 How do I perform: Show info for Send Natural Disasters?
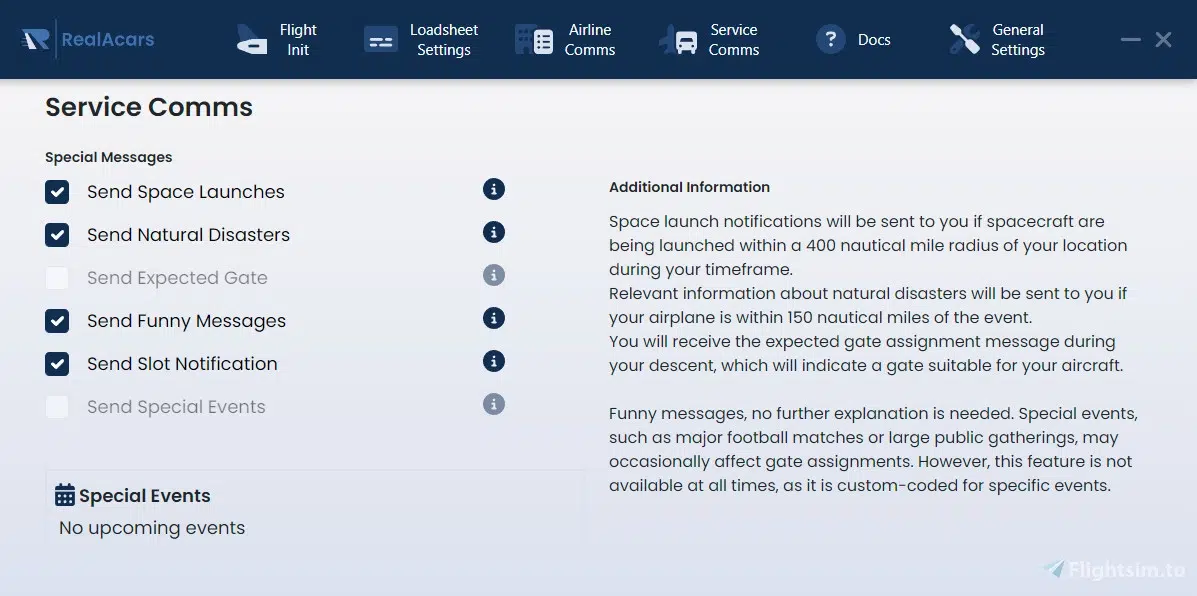493,232
